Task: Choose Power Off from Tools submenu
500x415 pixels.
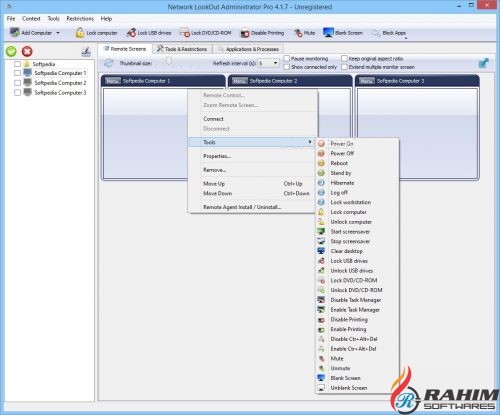Action: 357,153
